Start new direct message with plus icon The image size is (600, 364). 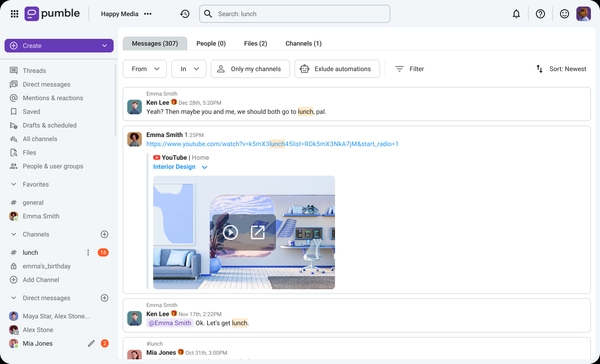click(104, 298)
